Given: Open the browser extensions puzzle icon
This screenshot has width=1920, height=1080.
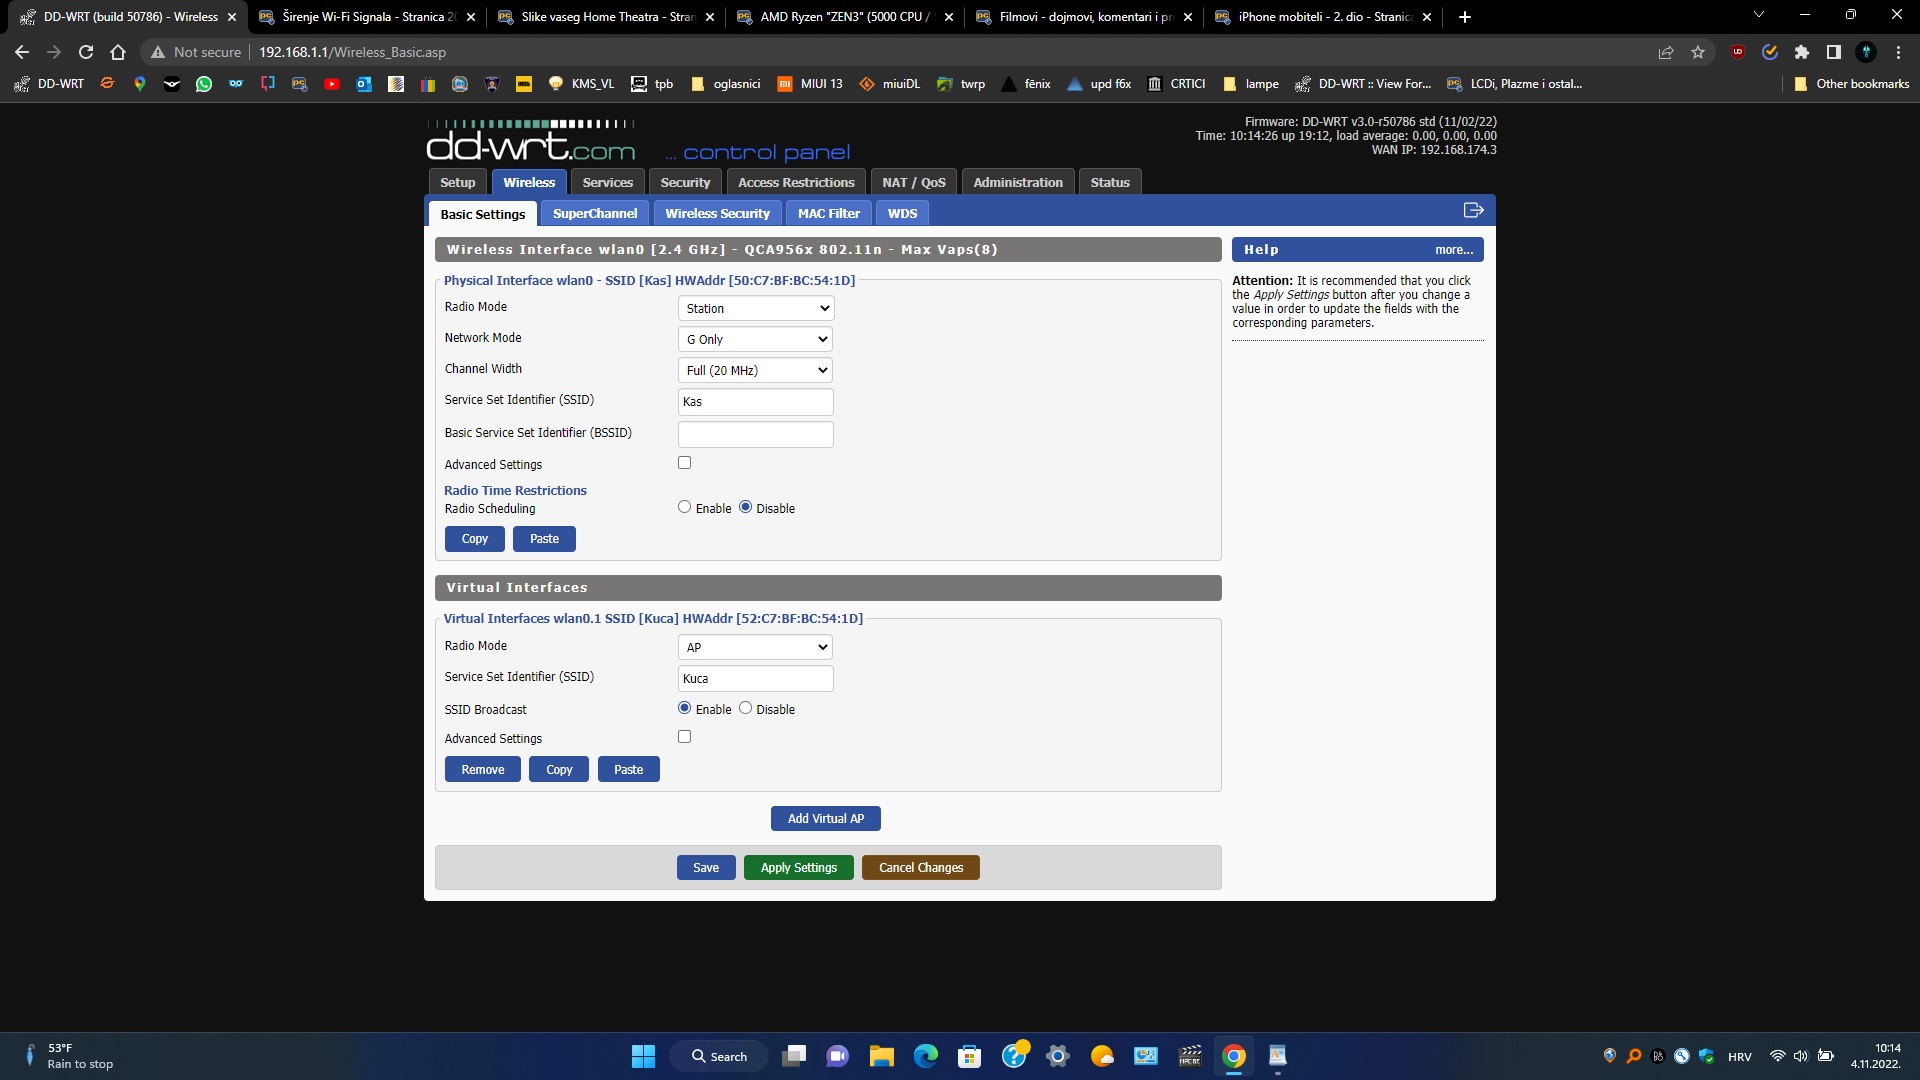Looking at the screenshot, I should point(1802,52).
